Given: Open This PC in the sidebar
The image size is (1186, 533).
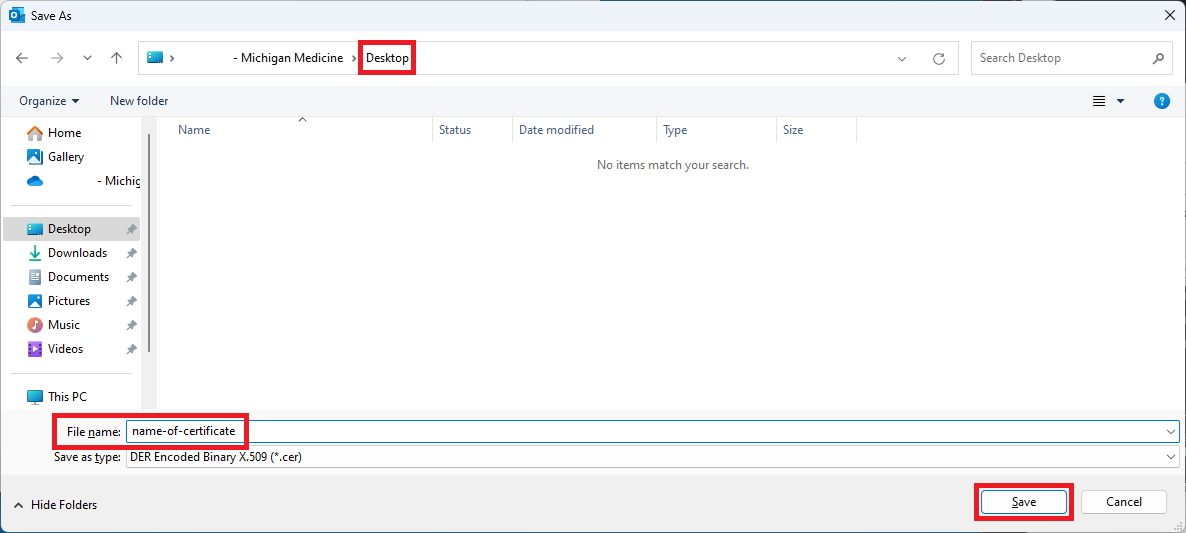Looking at the screenshot, I should point(67,397).
